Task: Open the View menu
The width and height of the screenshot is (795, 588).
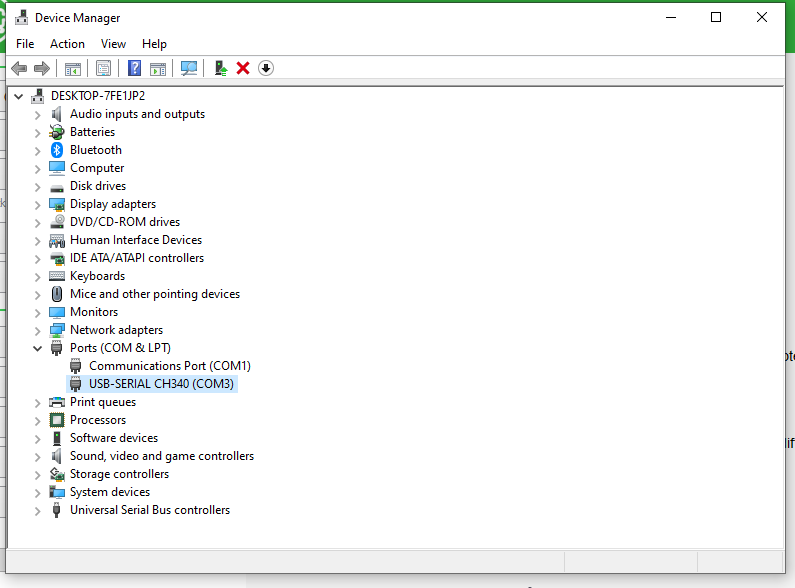Action: [113, 44]
